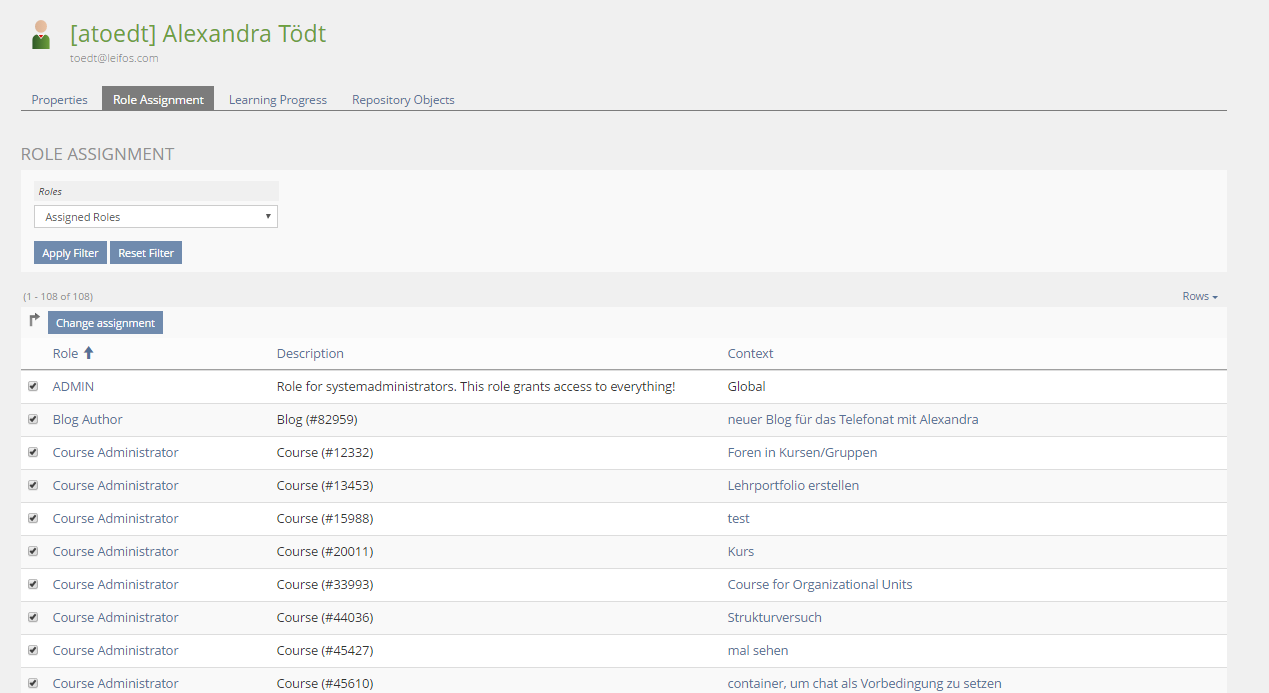Uncheck the ADMIN role checkbox
The height and width of the screenshot is (693, 1269).
click(33, 386)
